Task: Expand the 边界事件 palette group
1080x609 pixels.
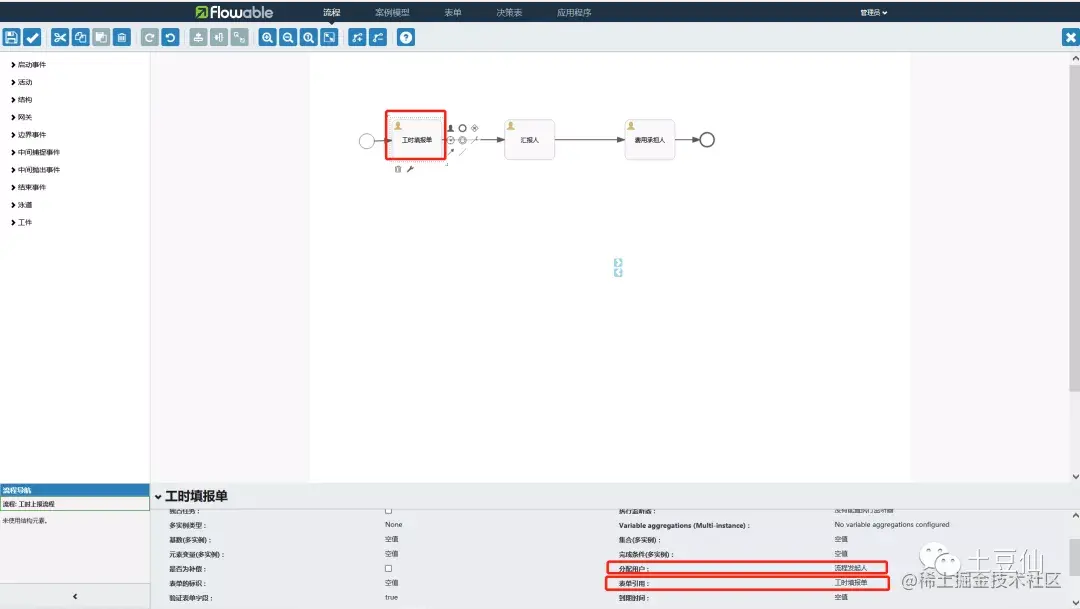Action: (28, 135)
